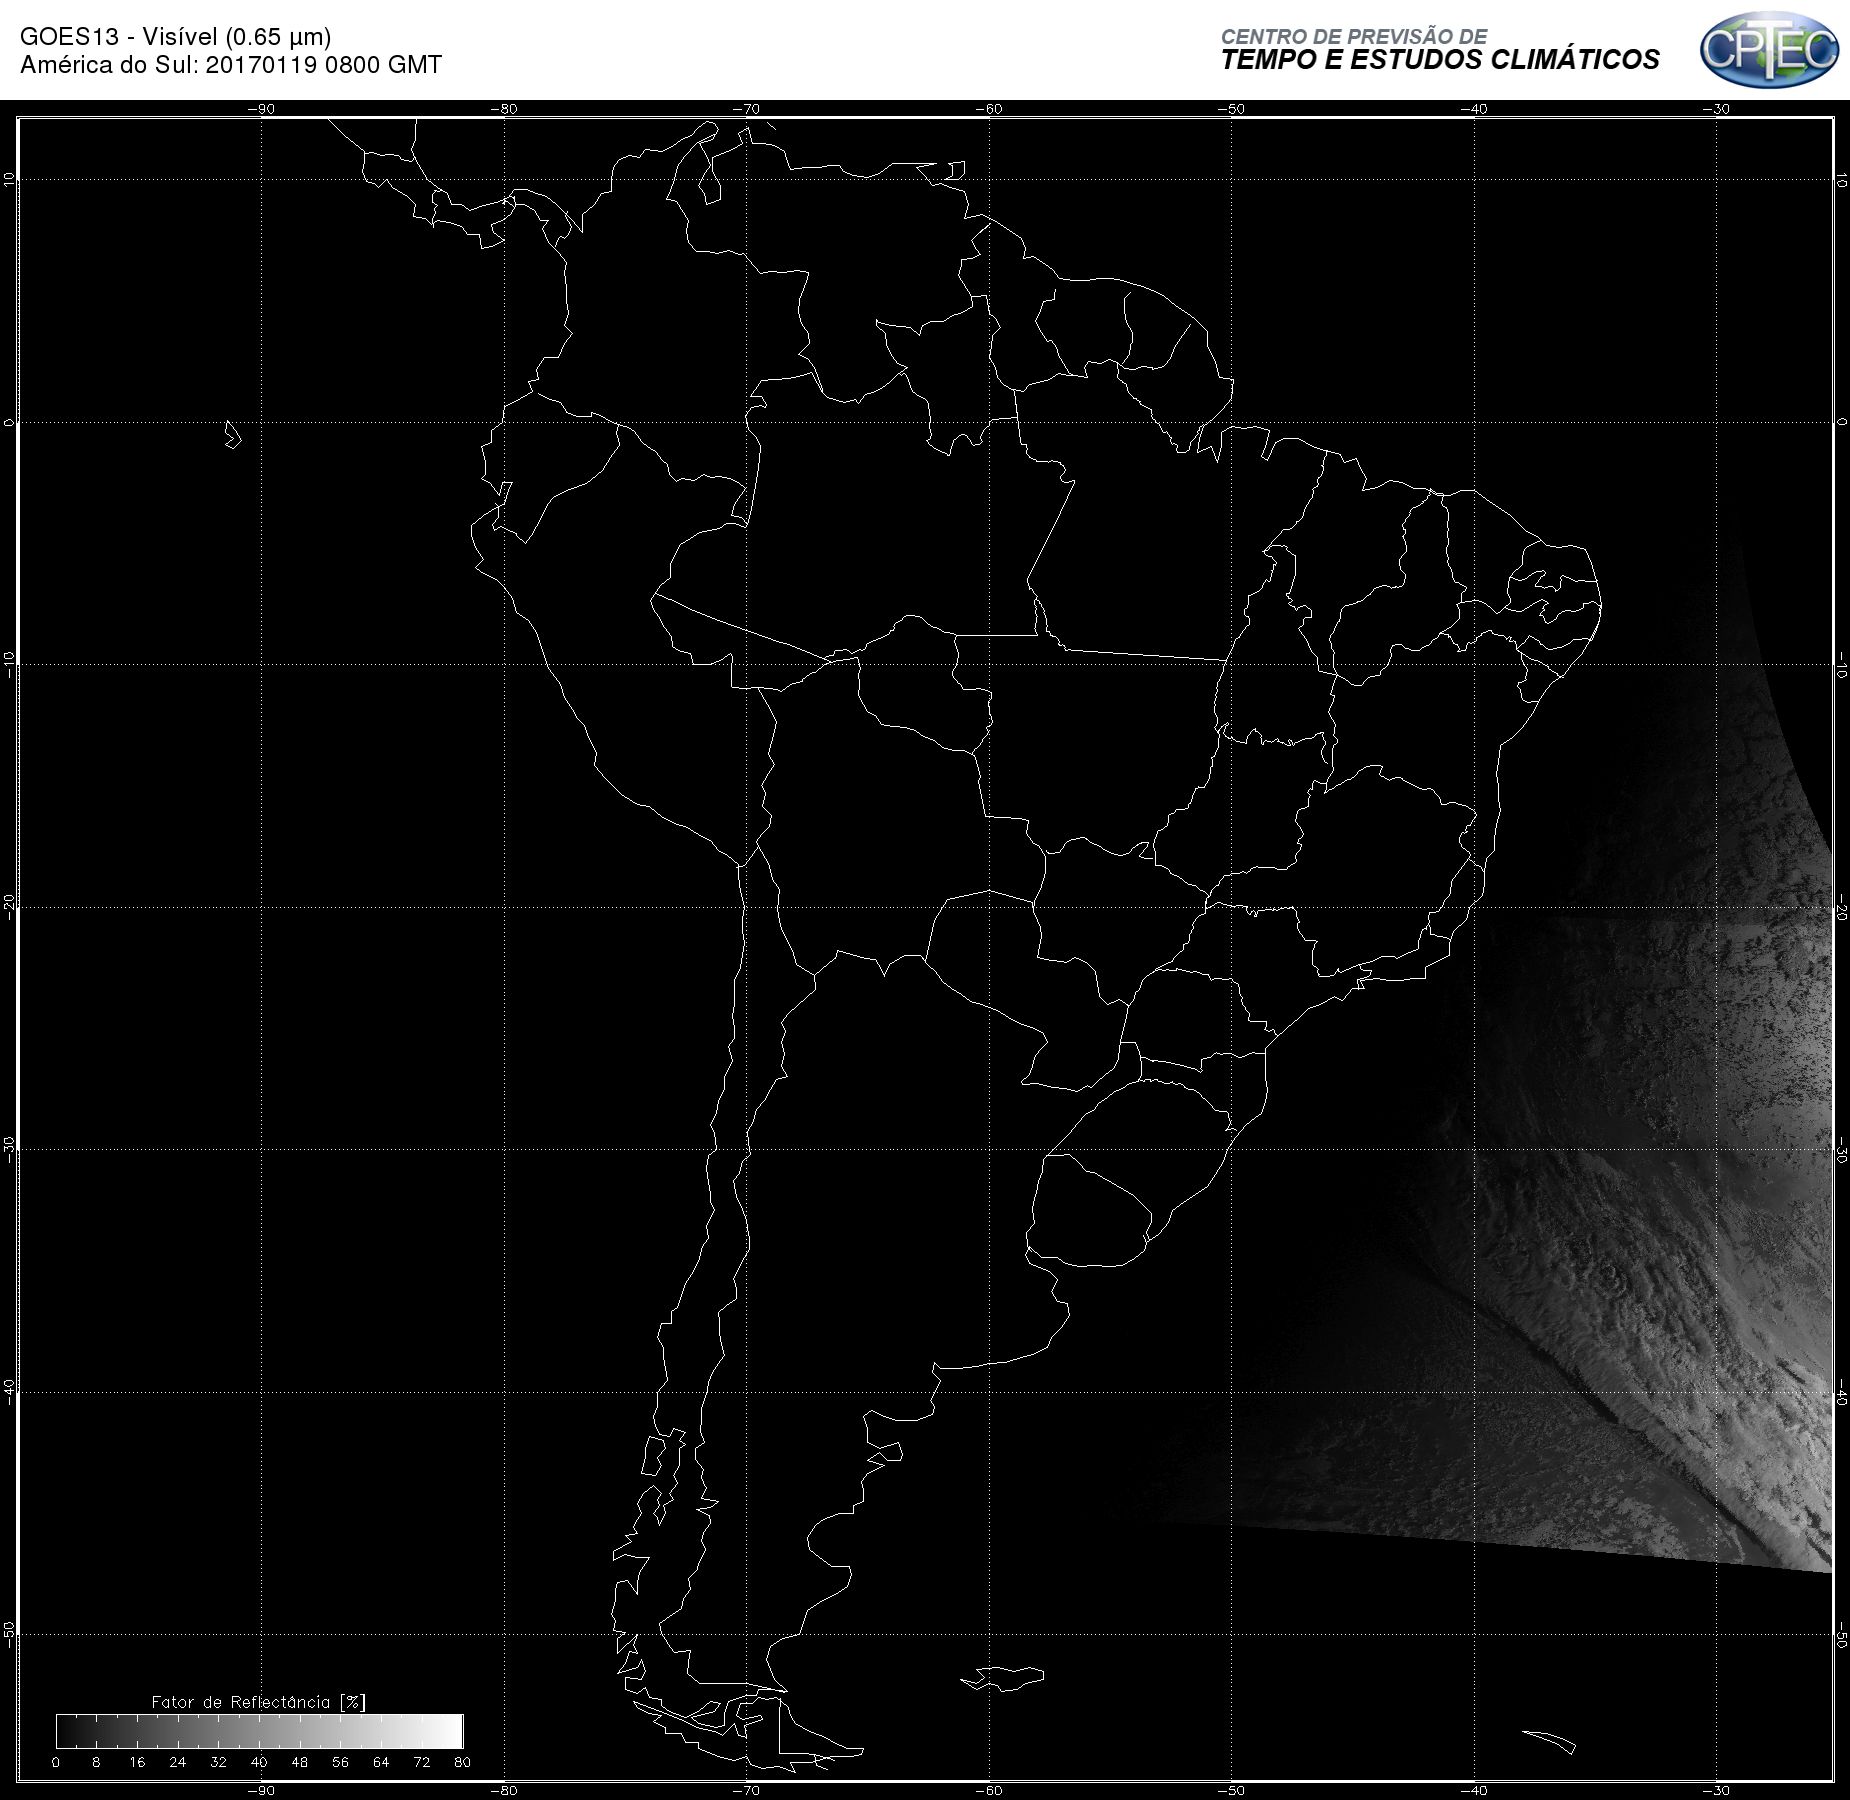Click the CPTEC globe logo
The height and width of the screenshot is (1800, 1850).
pyautogui.click(x=1770, y=49)
